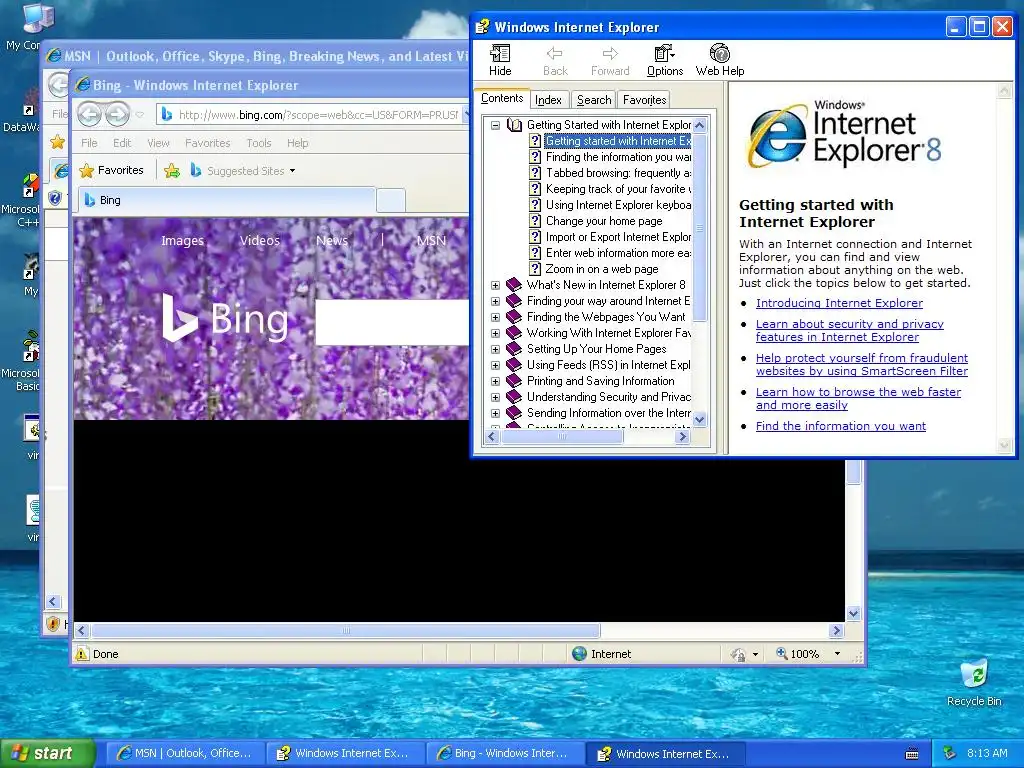1024x768 pixels.
Task: Click the scroll right arrow under contents tree
Action: coord(682,436)
